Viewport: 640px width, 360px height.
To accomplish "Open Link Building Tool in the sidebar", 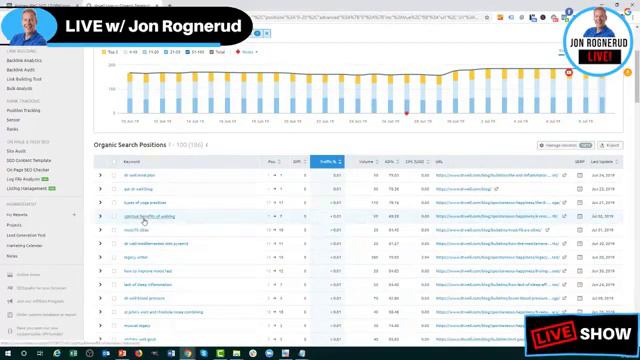I will [24, 79].
